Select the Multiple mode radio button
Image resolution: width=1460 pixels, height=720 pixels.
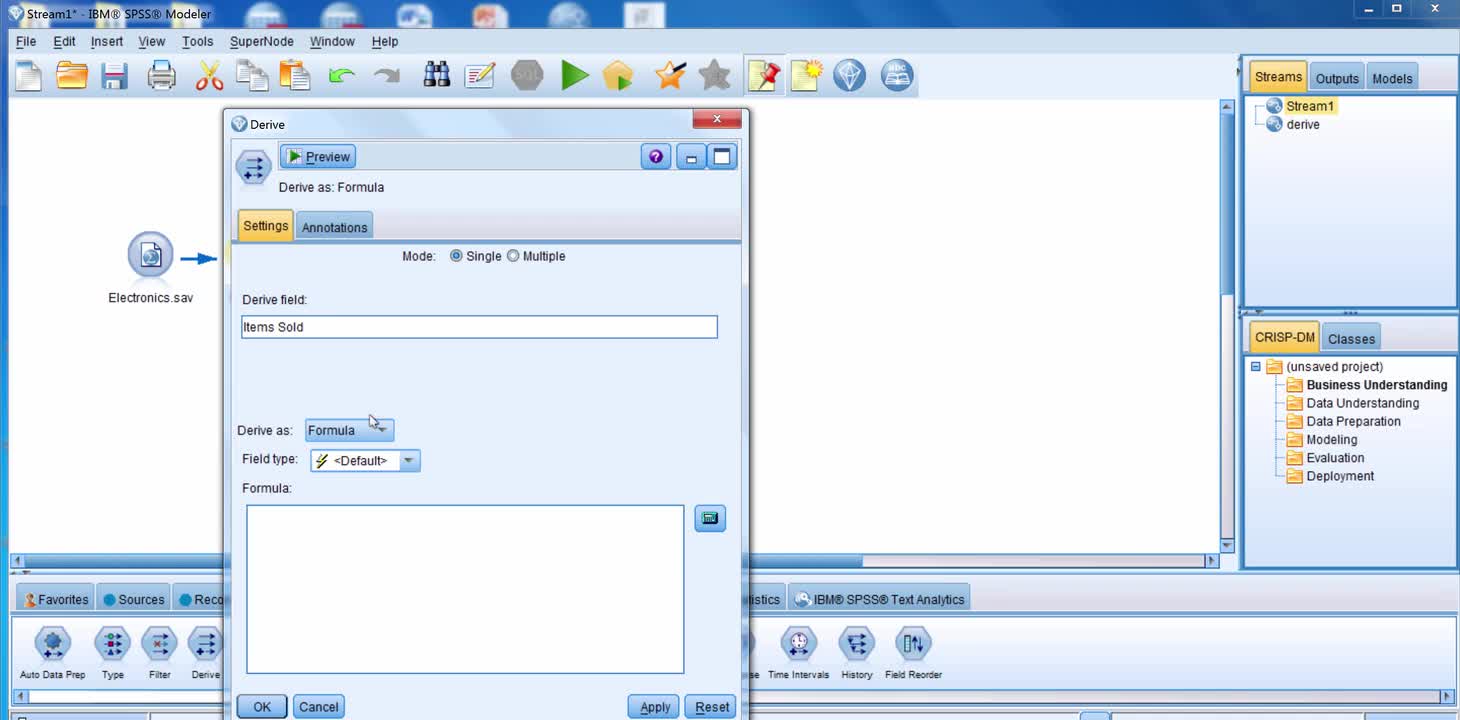tap(513, 256)
